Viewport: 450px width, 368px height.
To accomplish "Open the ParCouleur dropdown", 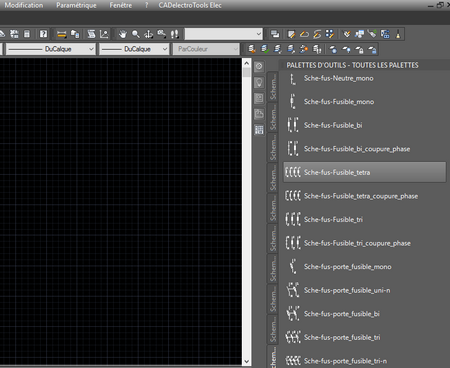I will coord(206,49).
